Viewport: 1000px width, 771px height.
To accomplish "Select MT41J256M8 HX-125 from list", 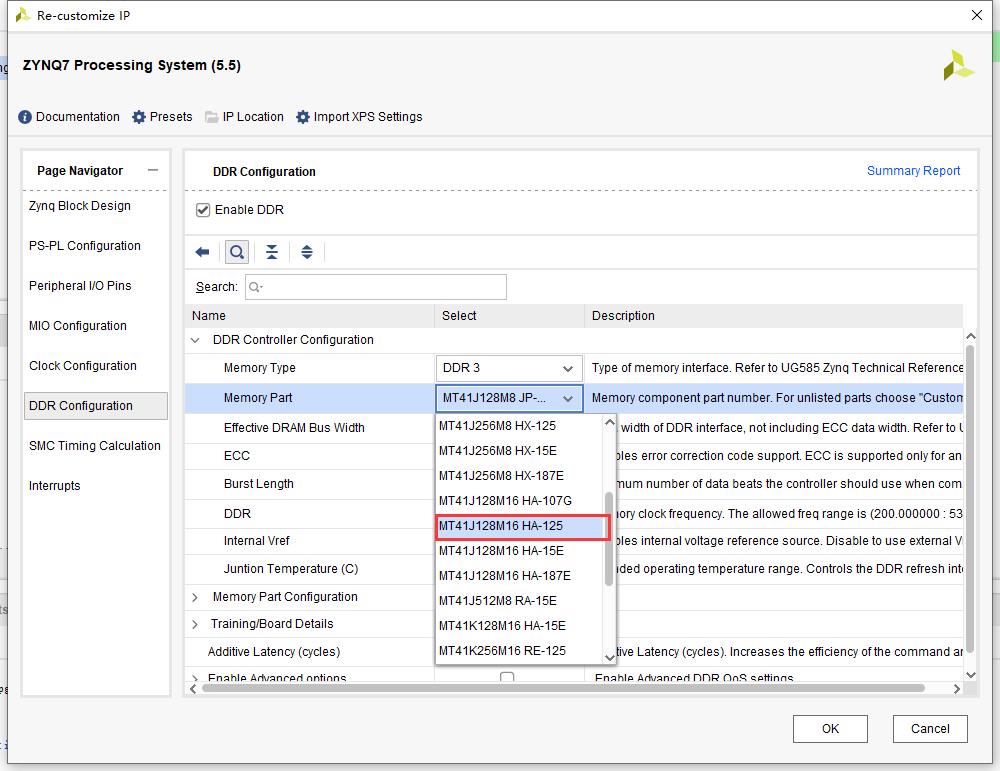I will [x=520, y=426].
